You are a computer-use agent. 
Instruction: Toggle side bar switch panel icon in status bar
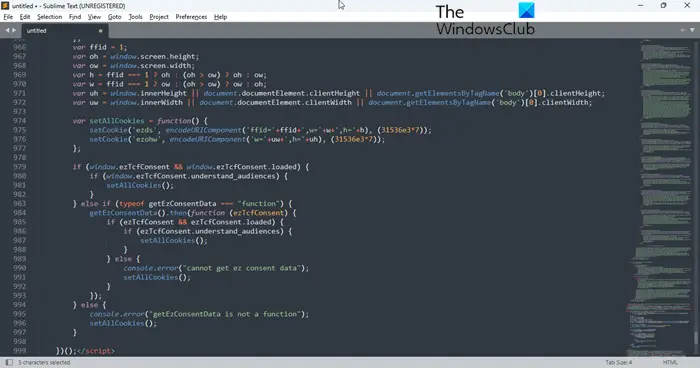[x=9, y=362]
